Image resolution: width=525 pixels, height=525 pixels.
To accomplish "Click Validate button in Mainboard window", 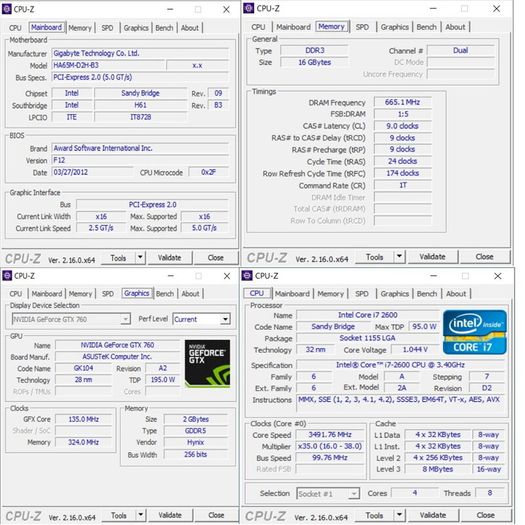I will point(170,257).
